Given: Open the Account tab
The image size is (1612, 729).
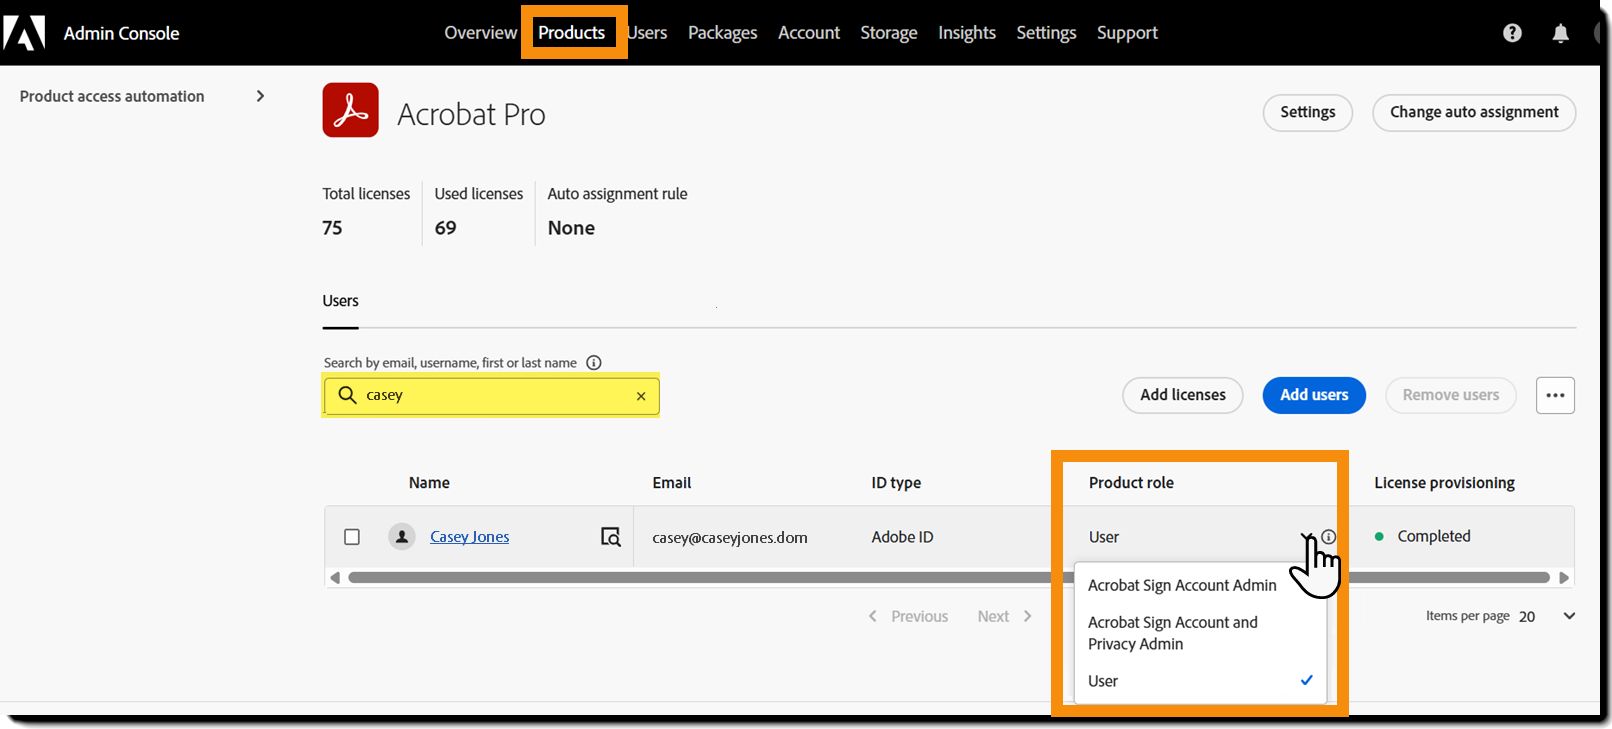Looking at the screenshot, I should click(809, 33).
